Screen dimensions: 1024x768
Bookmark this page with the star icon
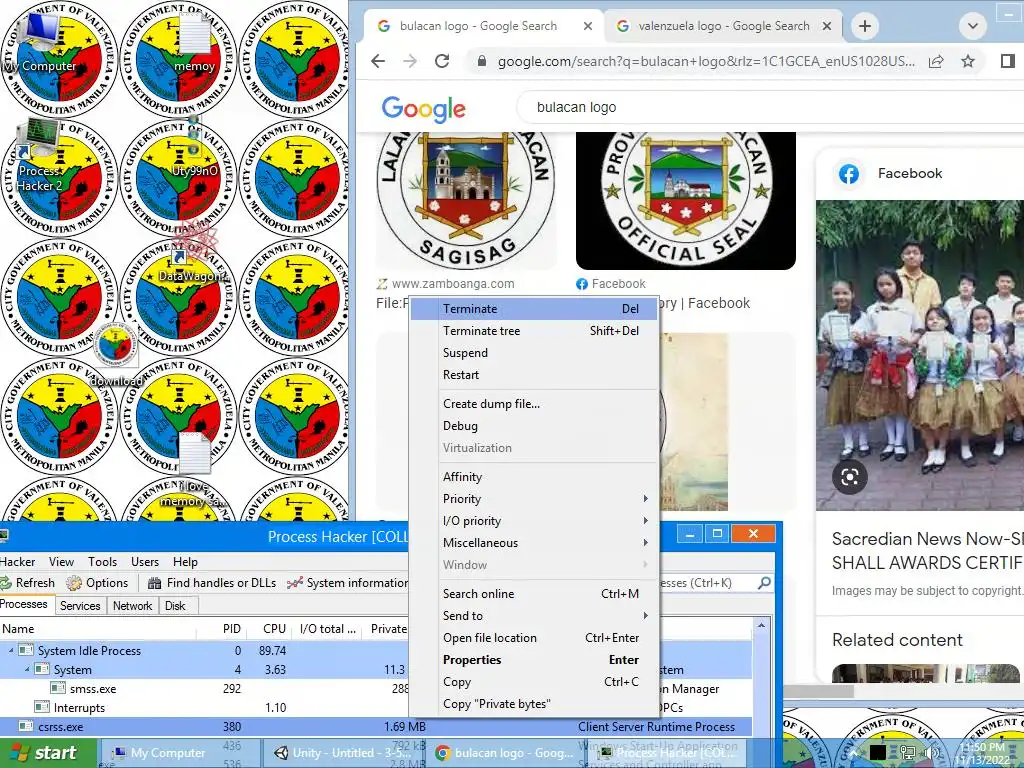[x=968, y=61]
